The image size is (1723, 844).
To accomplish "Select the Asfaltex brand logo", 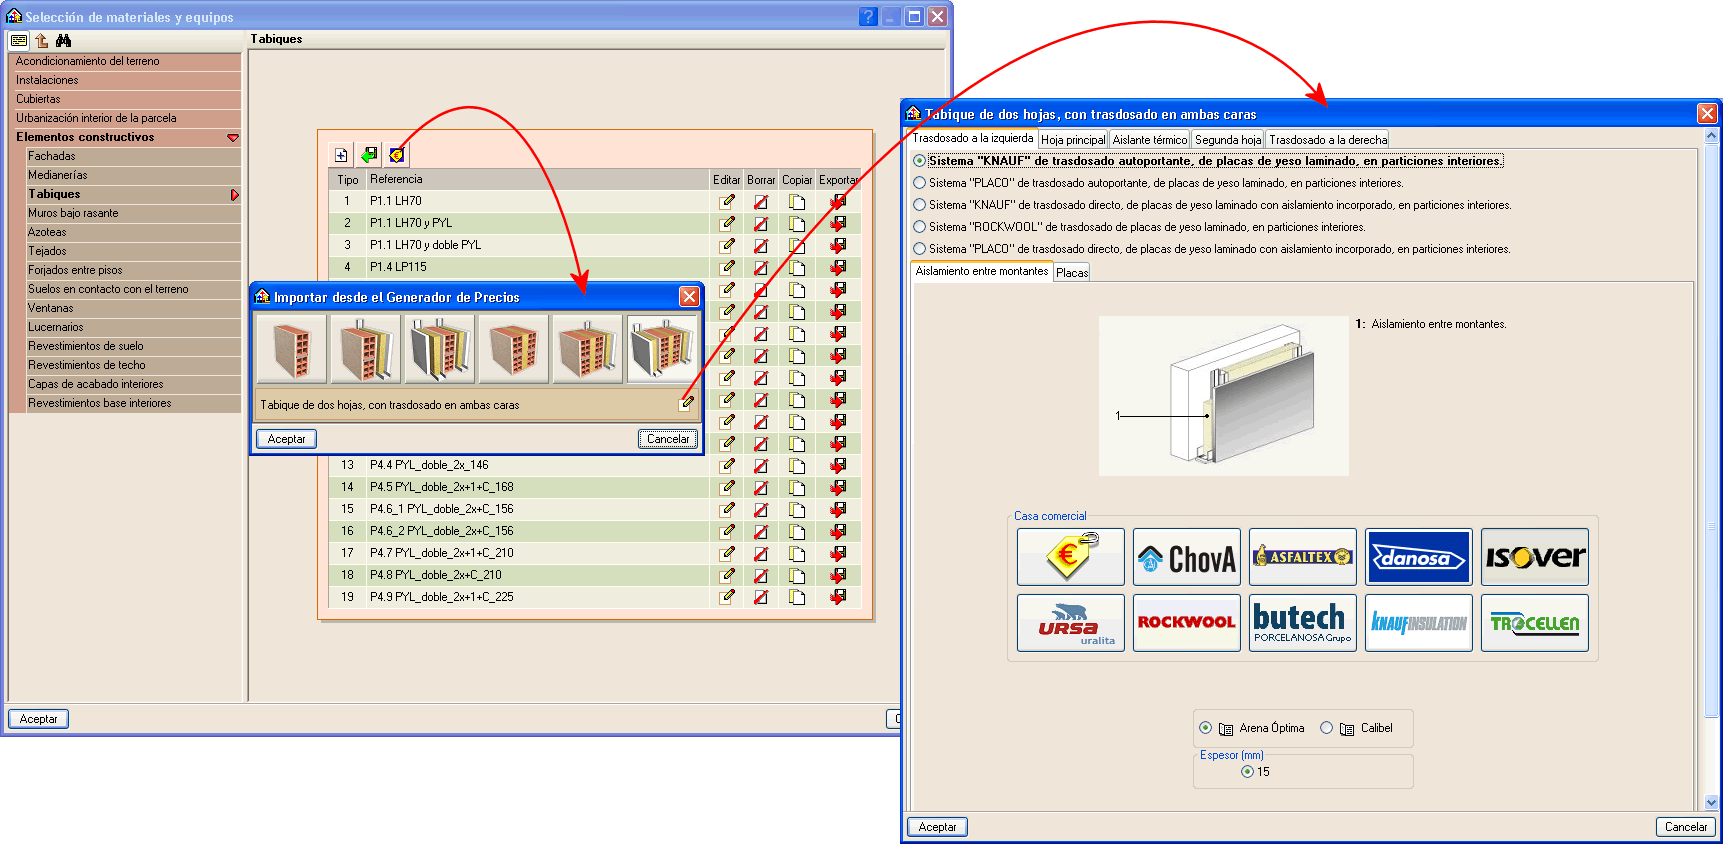I will 1303,557.
